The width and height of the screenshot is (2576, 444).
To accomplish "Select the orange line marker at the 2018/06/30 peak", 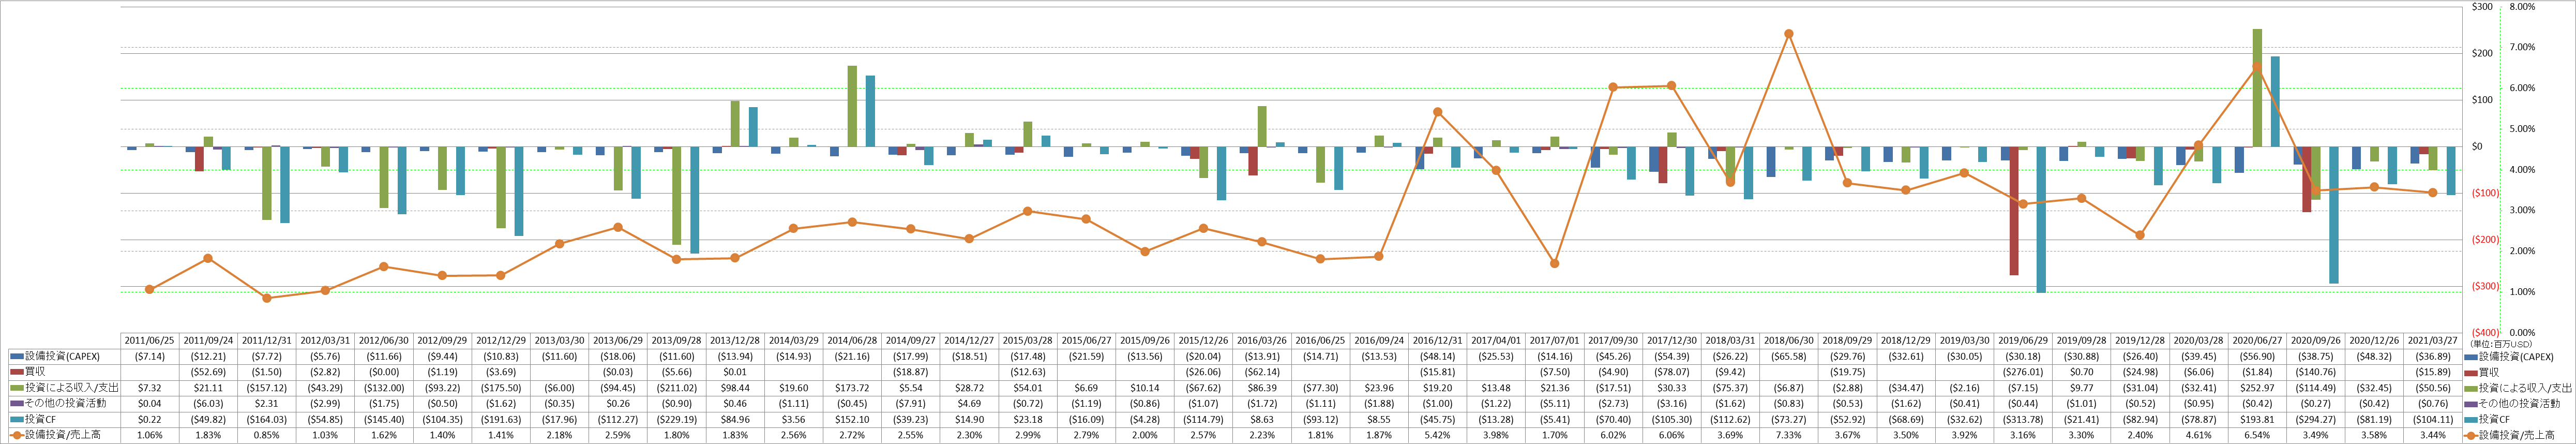I will click(x=1789, y=34).
